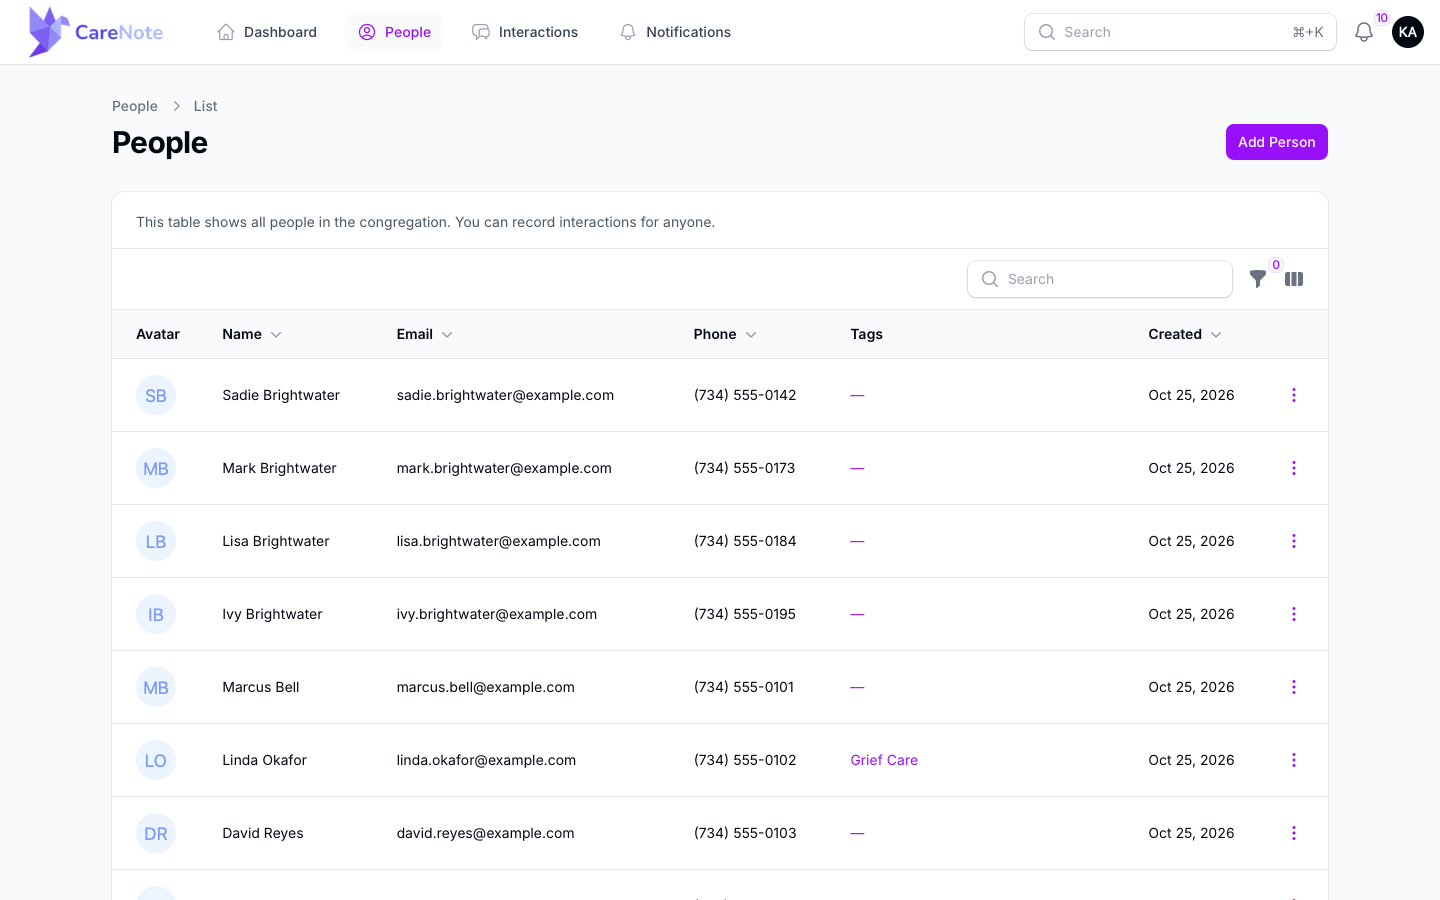The height and width of the screenshot is (900, 1440).
Task: Click the Avatar column header
Action: point(158,334)
